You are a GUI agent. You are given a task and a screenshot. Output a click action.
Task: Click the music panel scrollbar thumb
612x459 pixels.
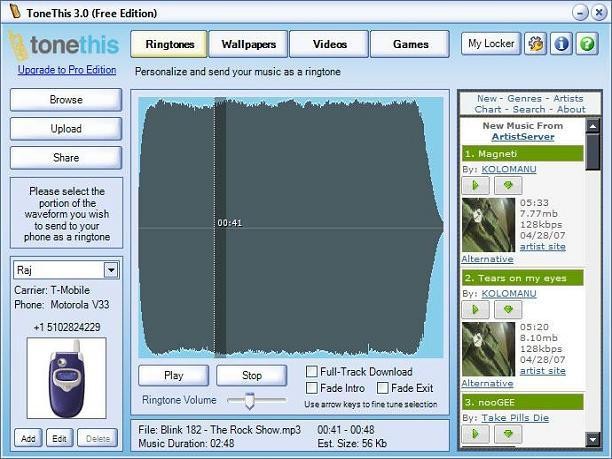[593, 152]
